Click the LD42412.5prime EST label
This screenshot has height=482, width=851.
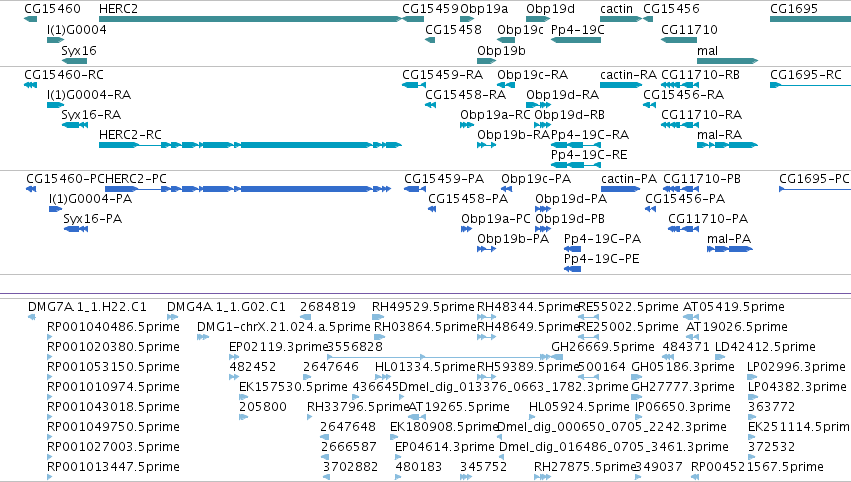pos(765,347)
